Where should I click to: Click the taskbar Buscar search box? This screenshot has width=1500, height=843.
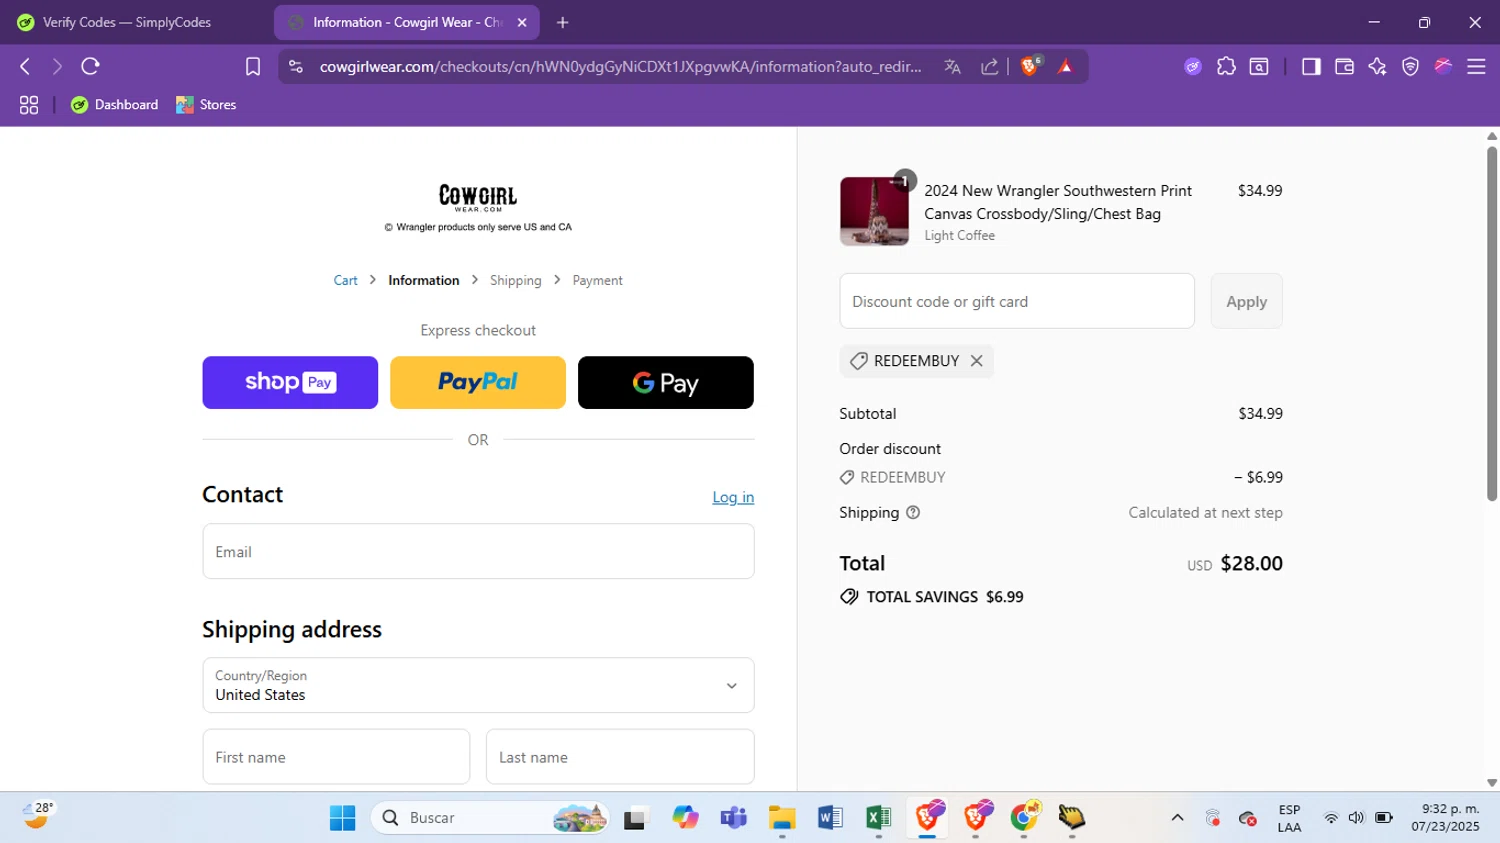pos(490,818)
